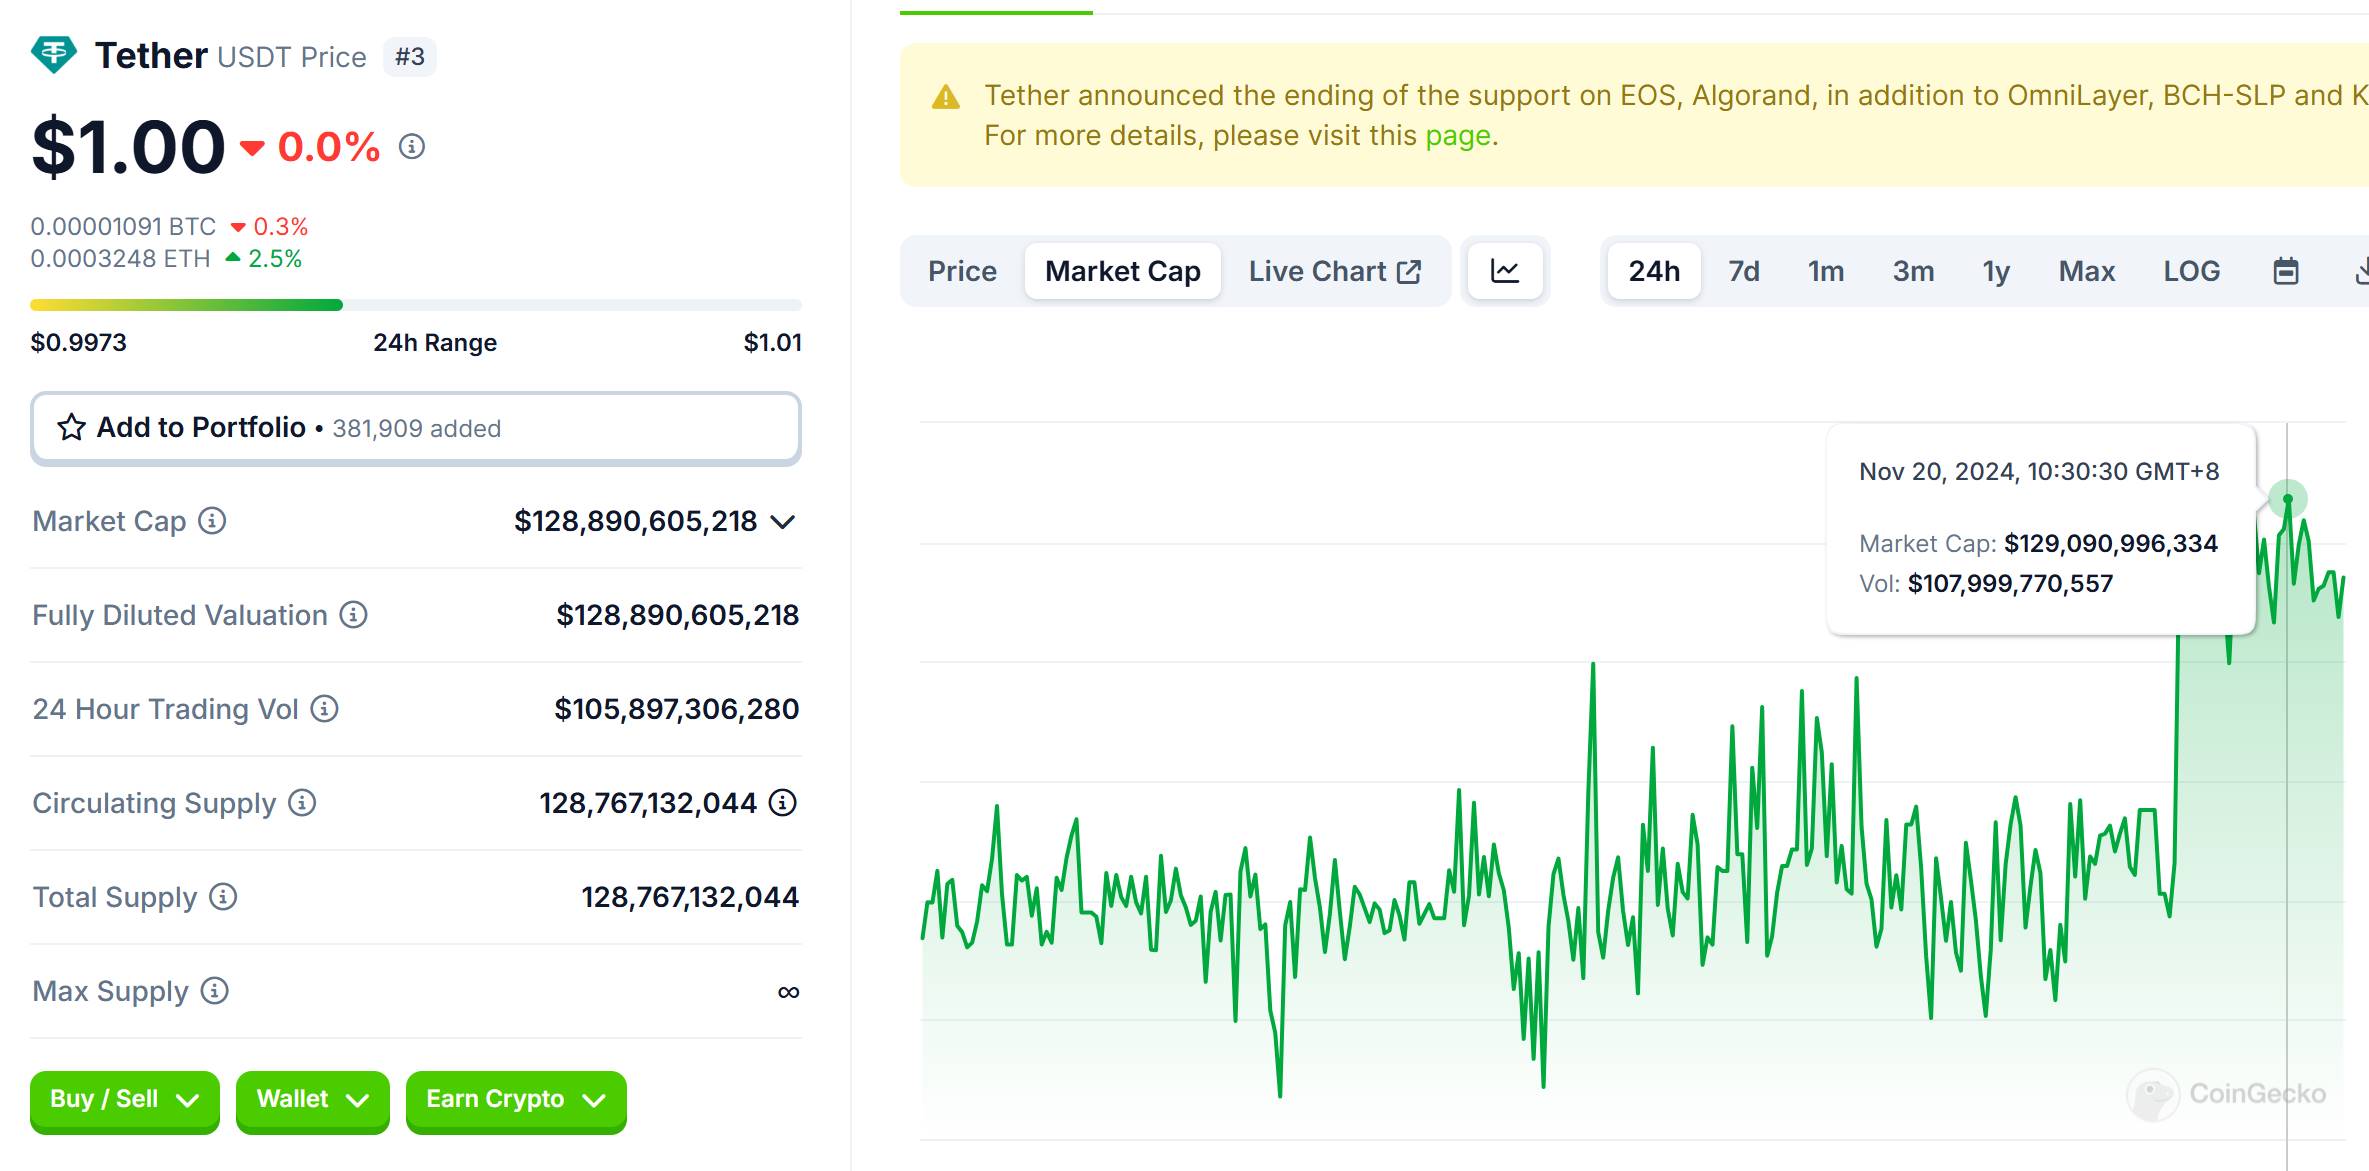The height and width of the screenshot is (1171, 2369).
Task: Click the star icon in Add to Portfolio
Action: coord(71,428)
